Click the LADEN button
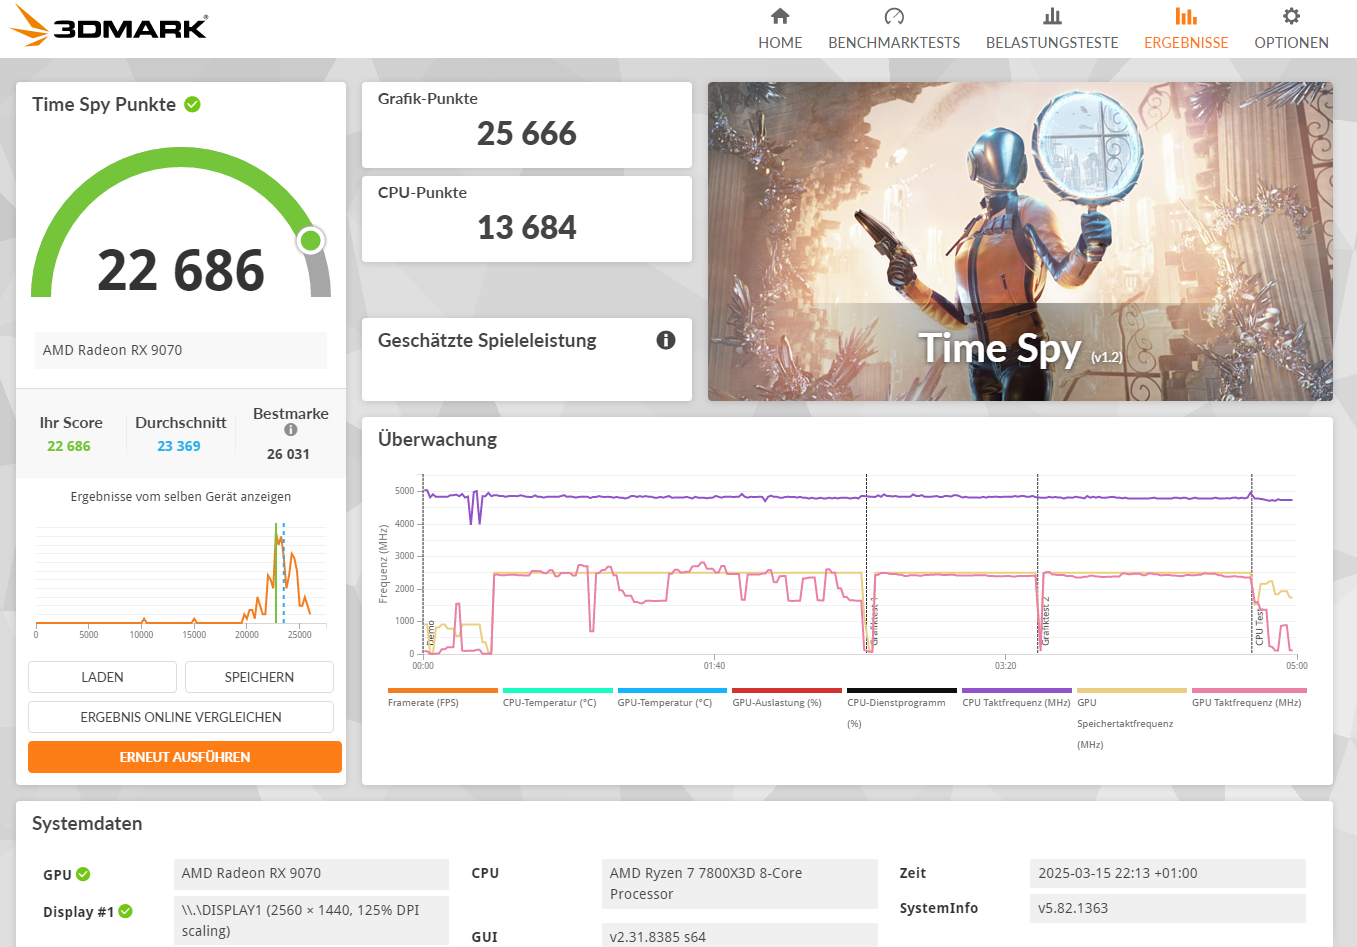Screen dimensions: 1357x947 coord(102,677)
